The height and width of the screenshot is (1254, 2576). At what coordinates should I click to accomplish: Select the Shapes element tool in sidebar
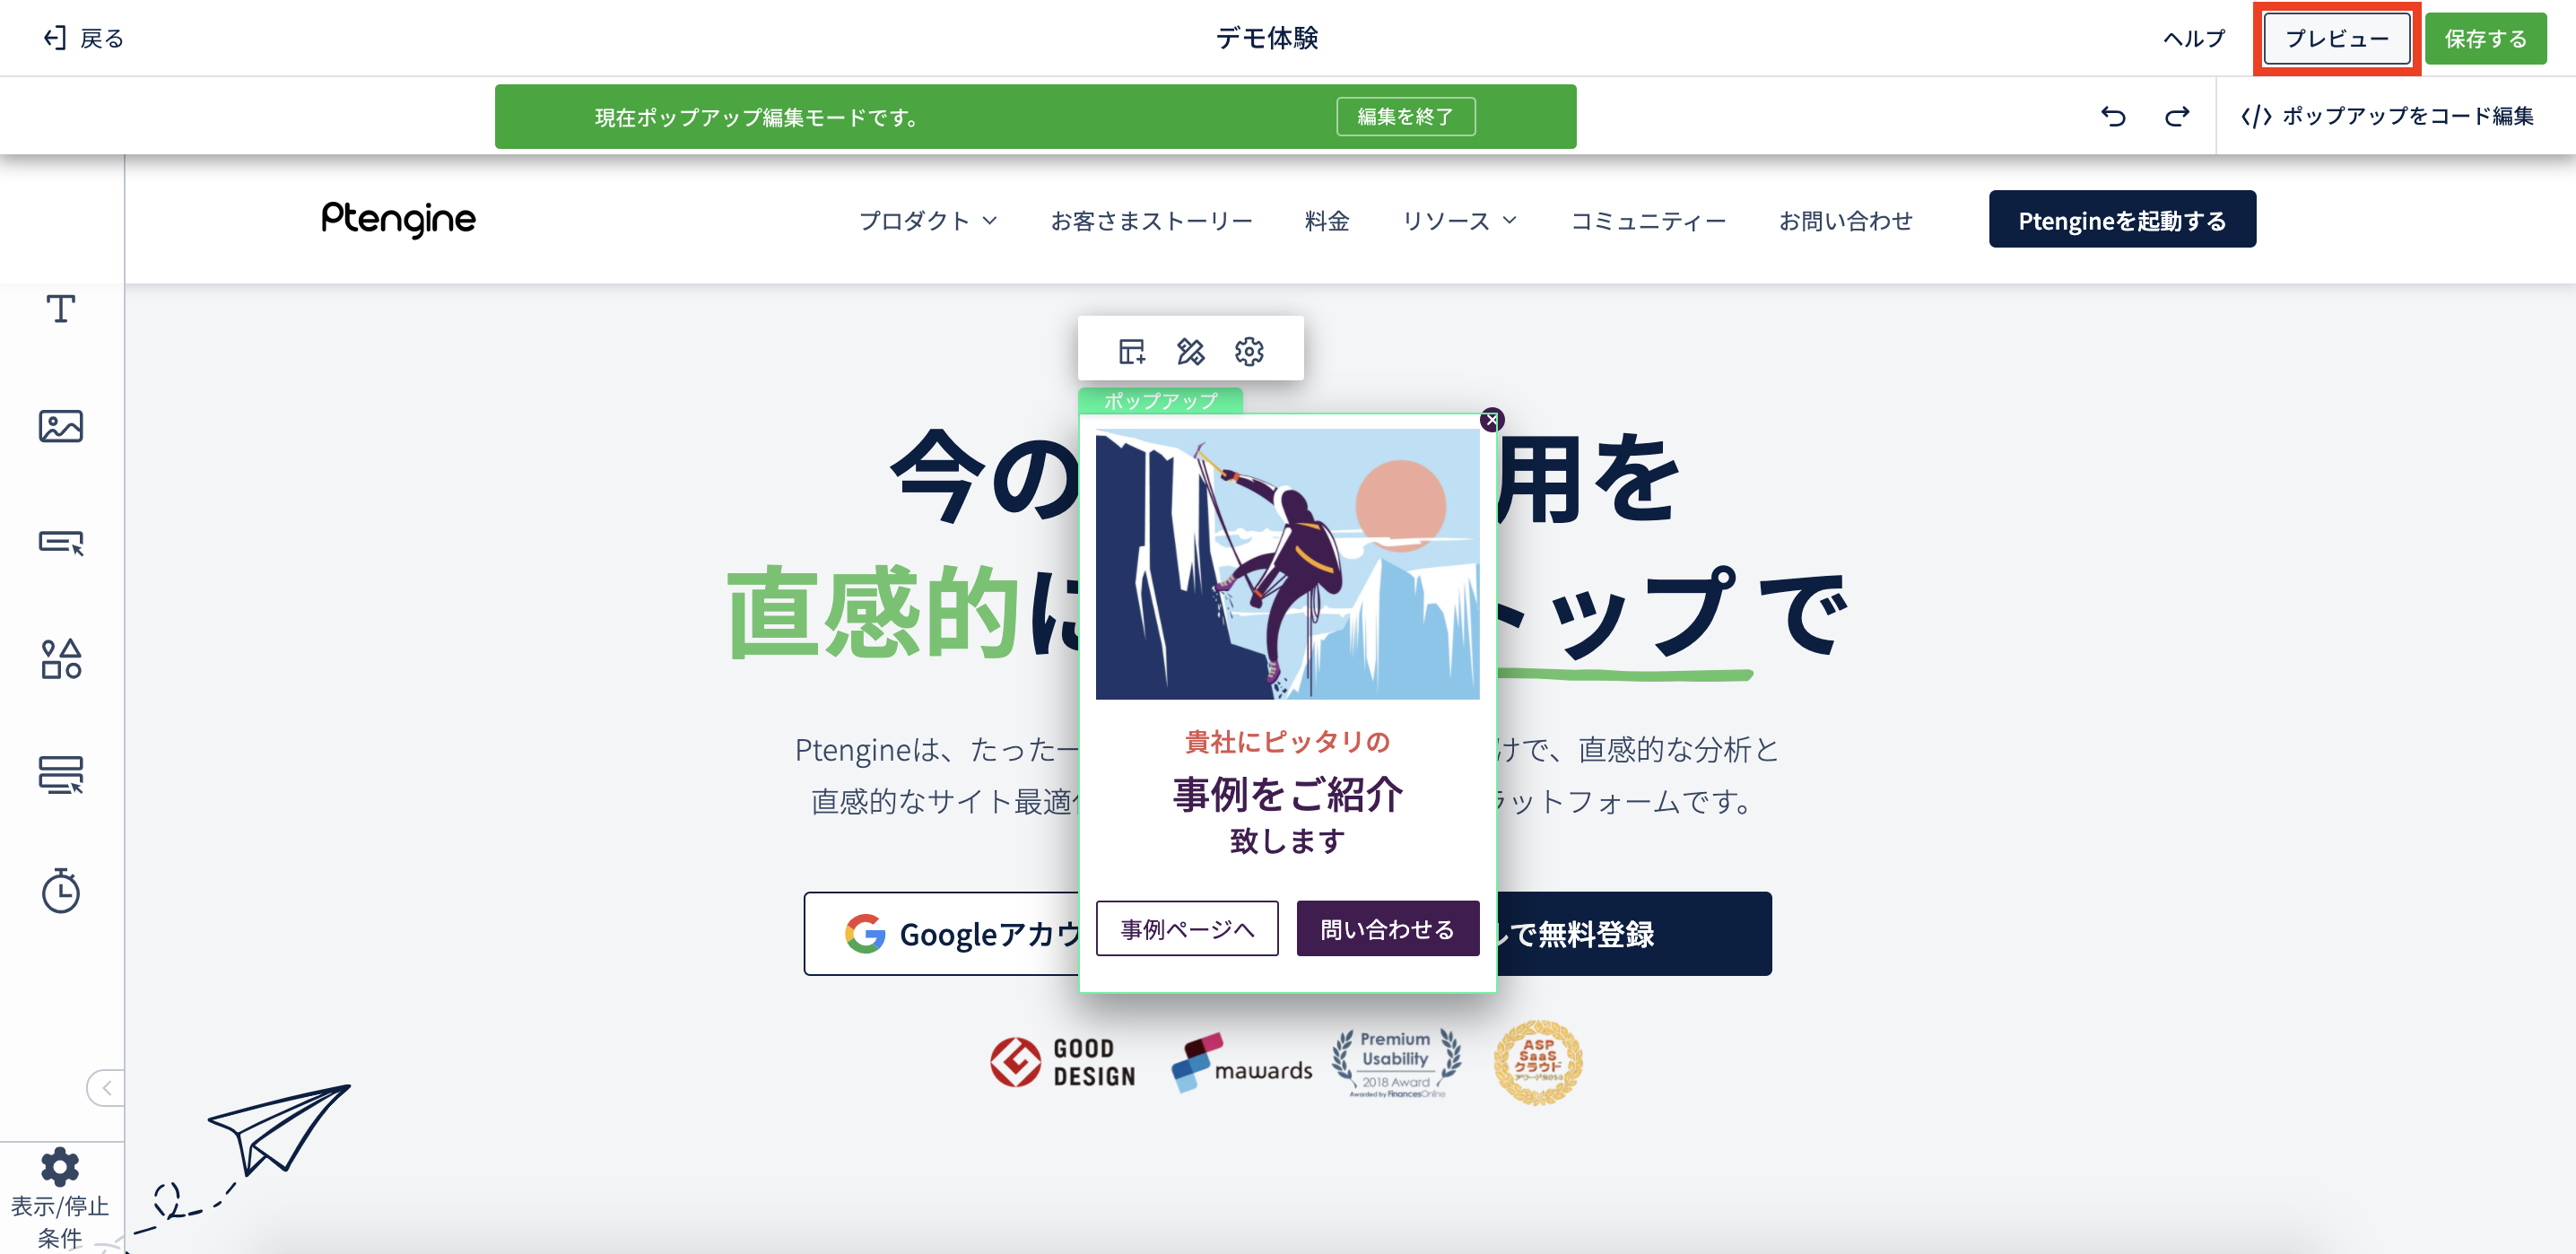[x=60, y=659]
